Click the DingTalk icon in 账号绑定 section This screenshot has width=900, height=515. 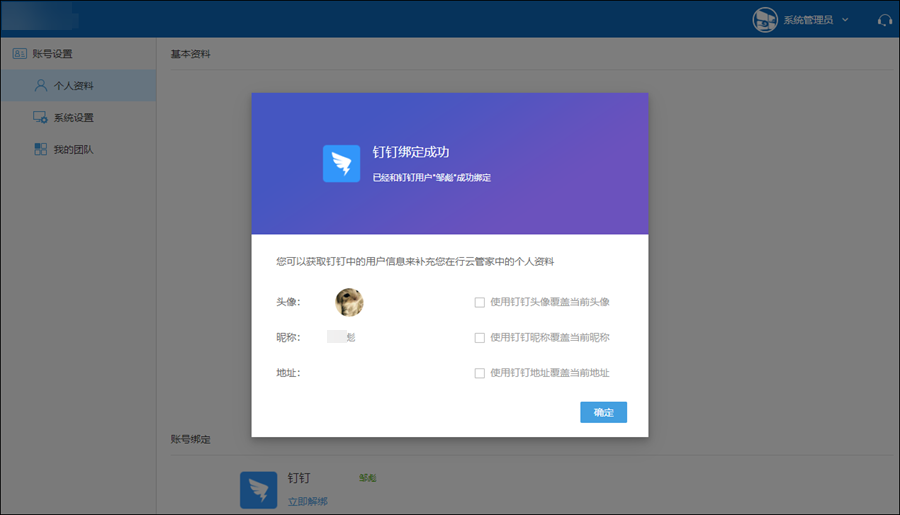point(258,490)
